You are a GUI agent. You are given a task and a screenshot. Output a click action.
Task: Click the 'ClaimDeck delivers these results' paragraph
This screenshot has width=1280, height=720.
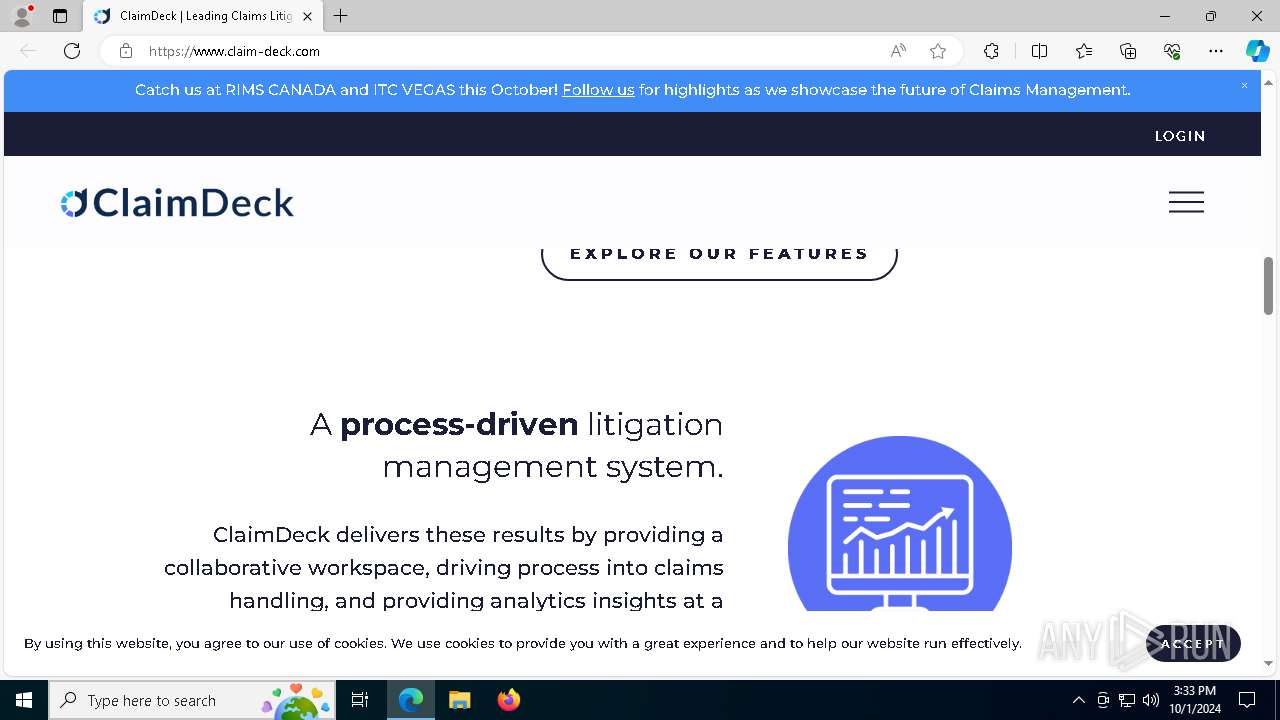coord(444,567)
